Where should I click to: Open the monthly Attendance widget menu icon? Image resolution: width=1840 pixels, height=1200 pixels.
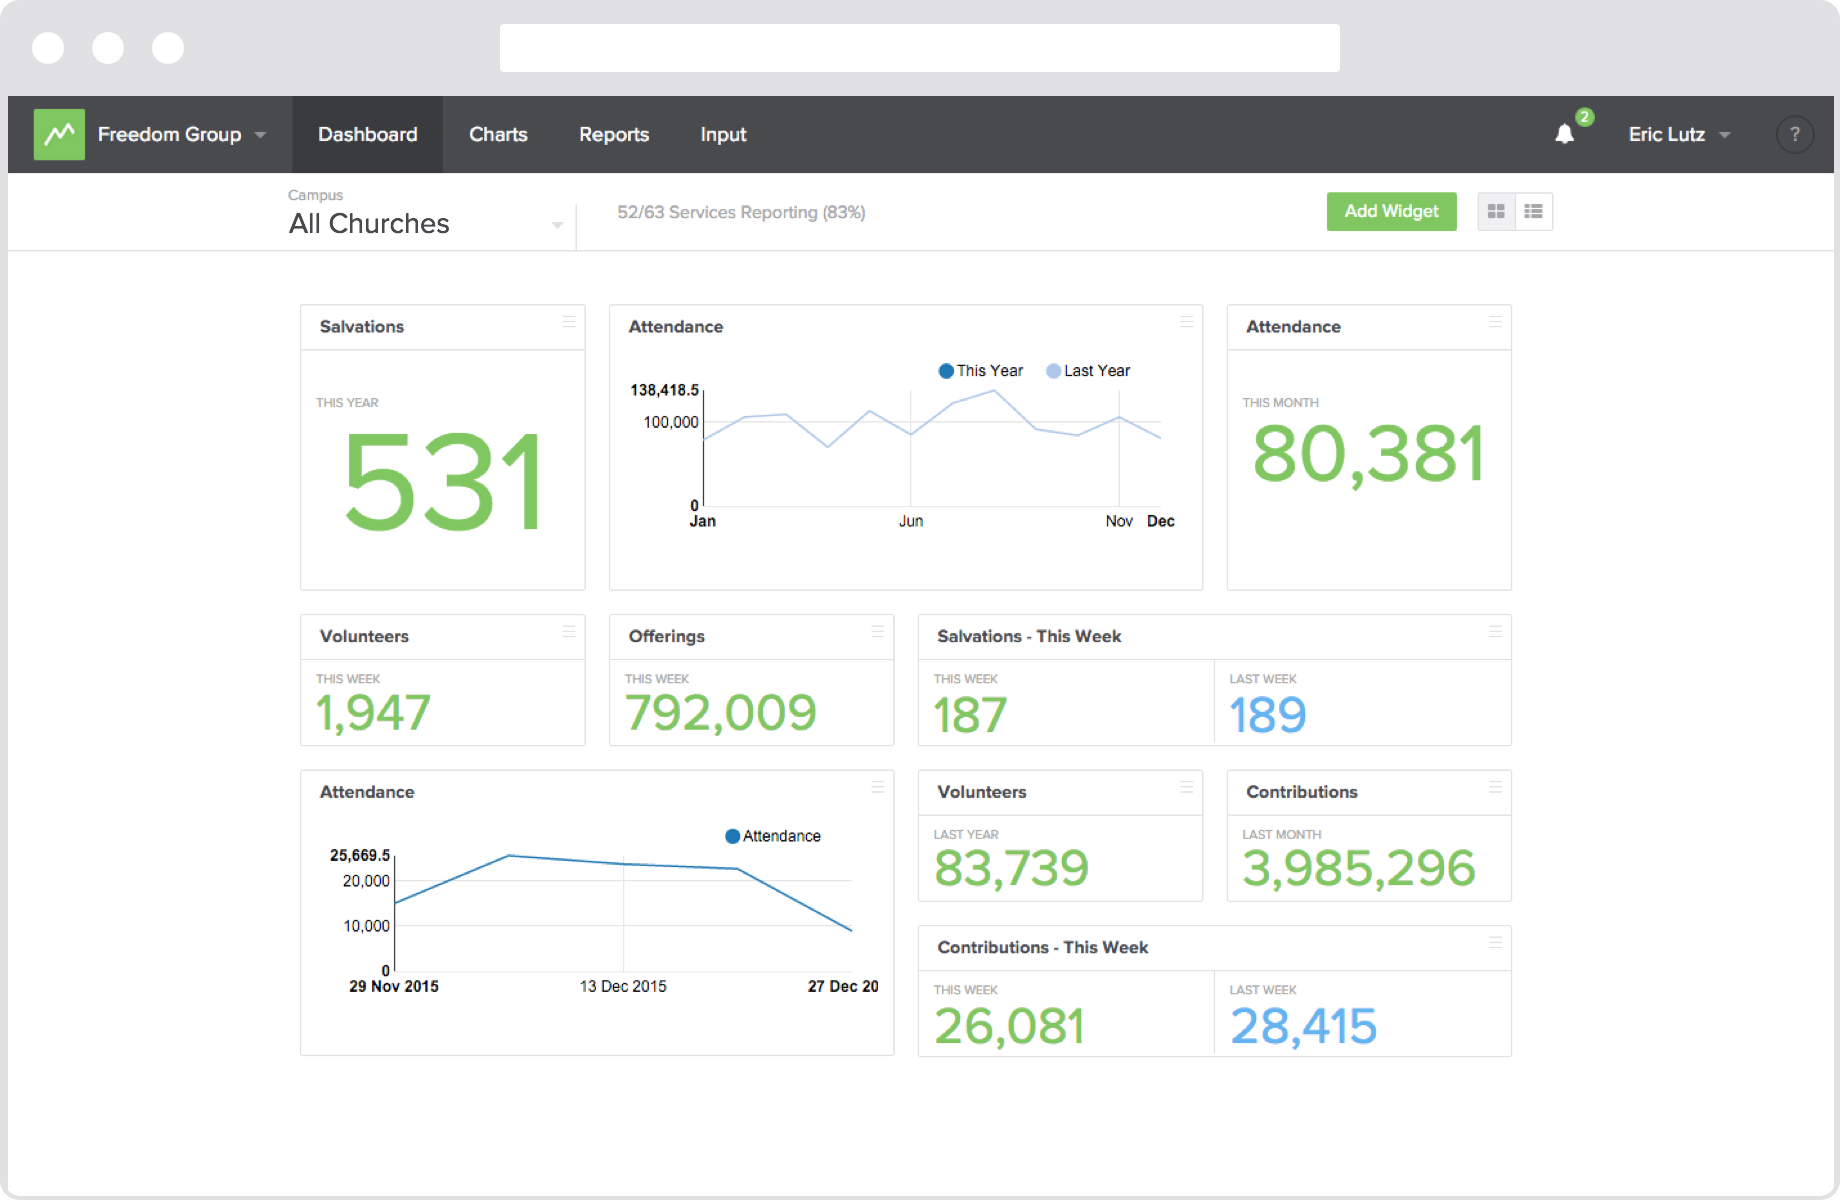pos(1495,323)
